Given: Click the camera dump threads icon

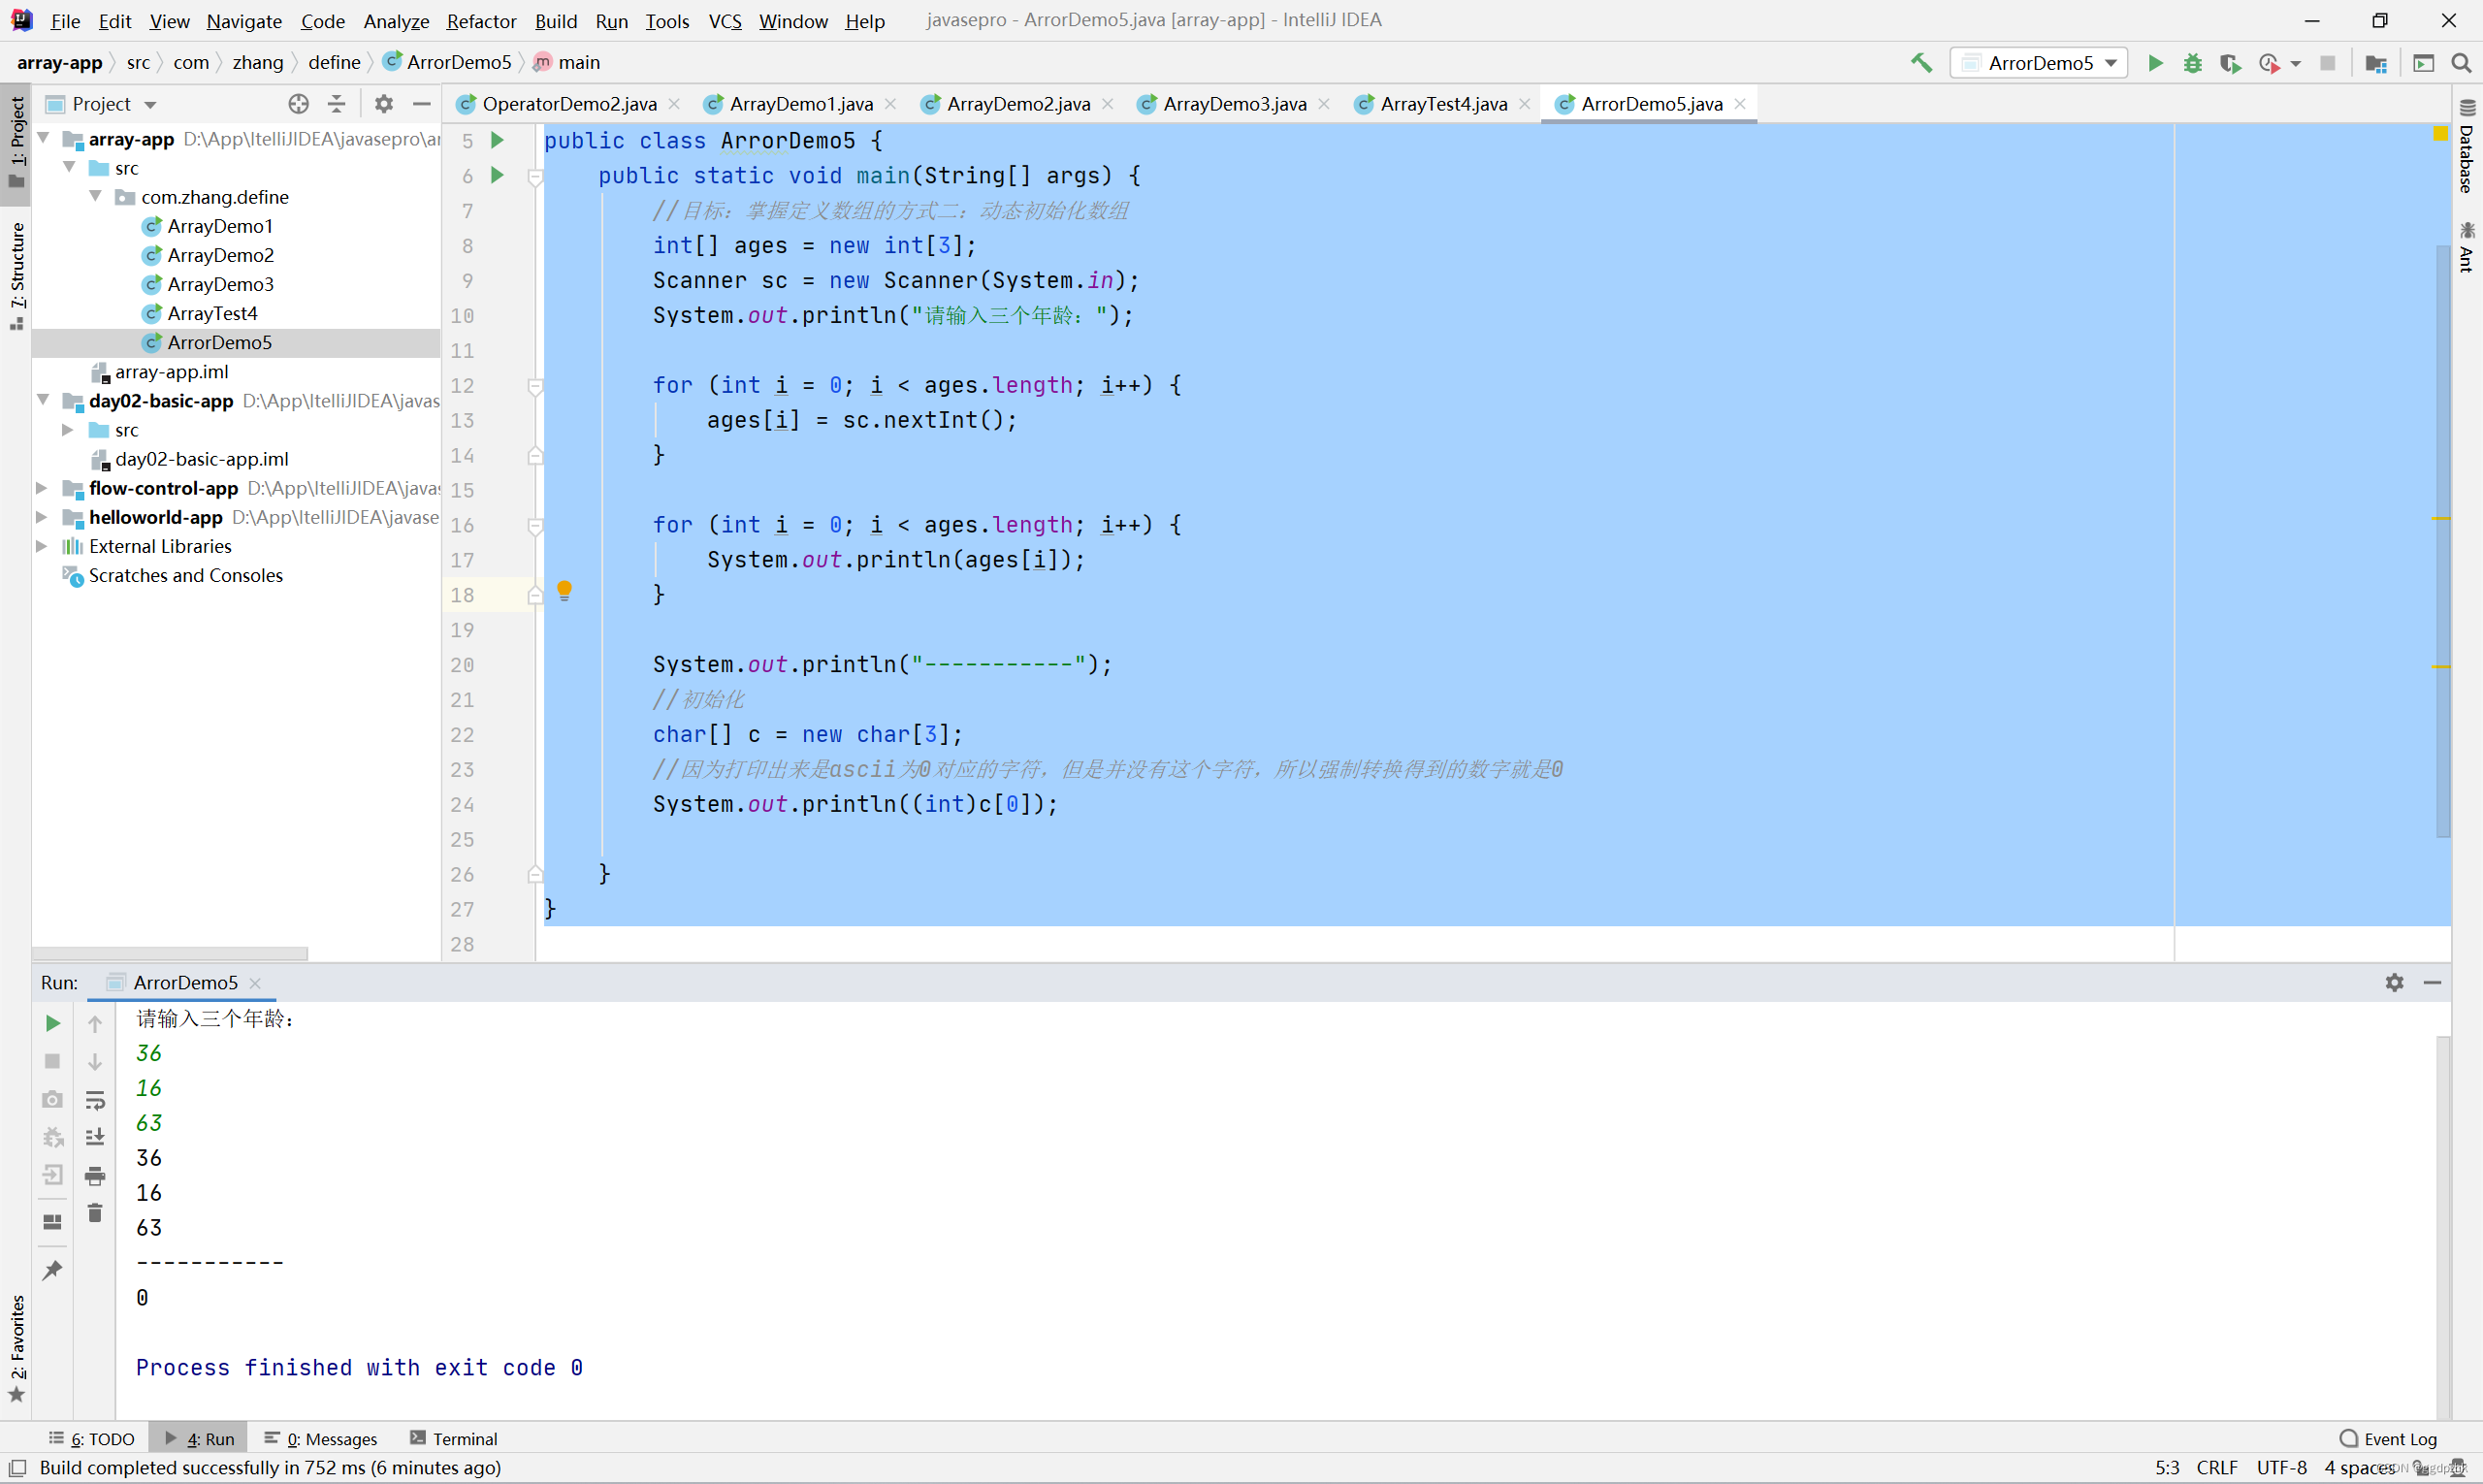Looking at the screenshot, I should coord(53,1099).
